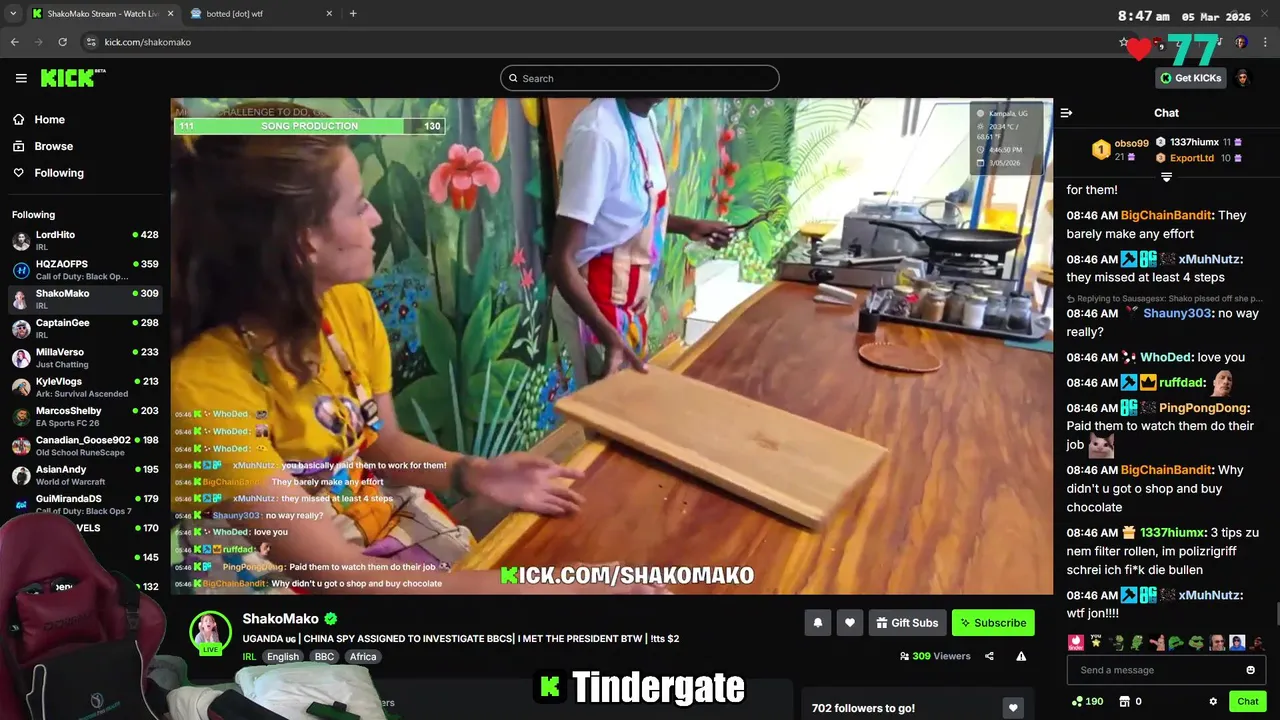Click ExportLtd in gifter leaderboard
The width and height of the screenshot is (1280, 720).
click(1191, 158)
